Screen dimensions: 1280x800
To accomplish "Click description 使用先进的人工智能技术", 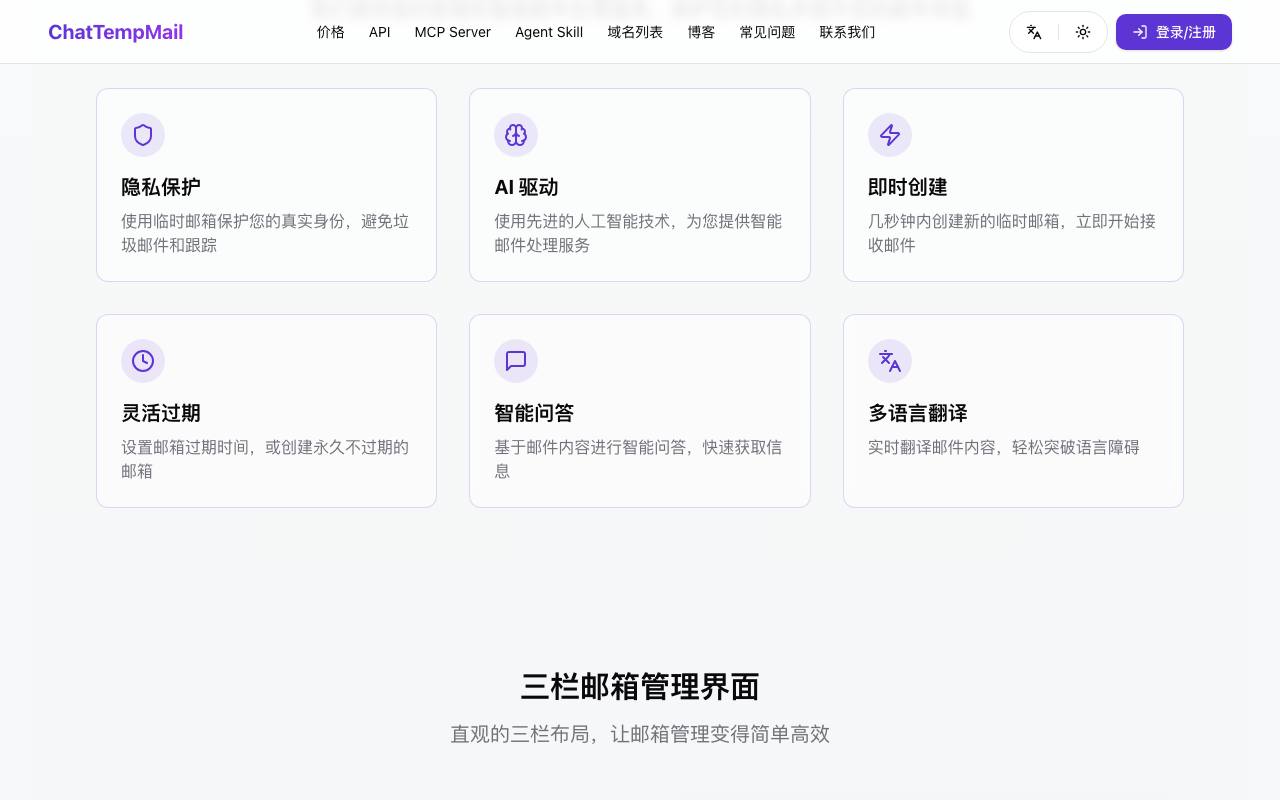I will point(638,233).
